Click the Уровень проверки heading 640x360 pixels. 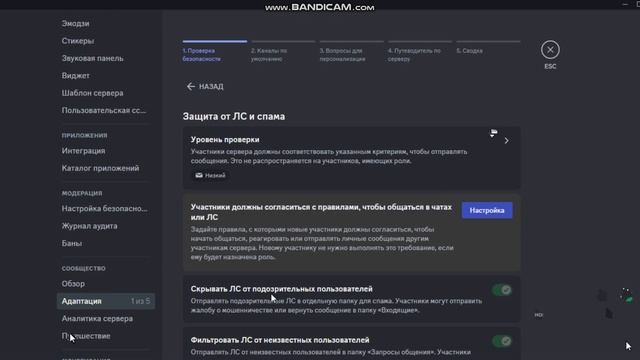[x=225, y=140]
